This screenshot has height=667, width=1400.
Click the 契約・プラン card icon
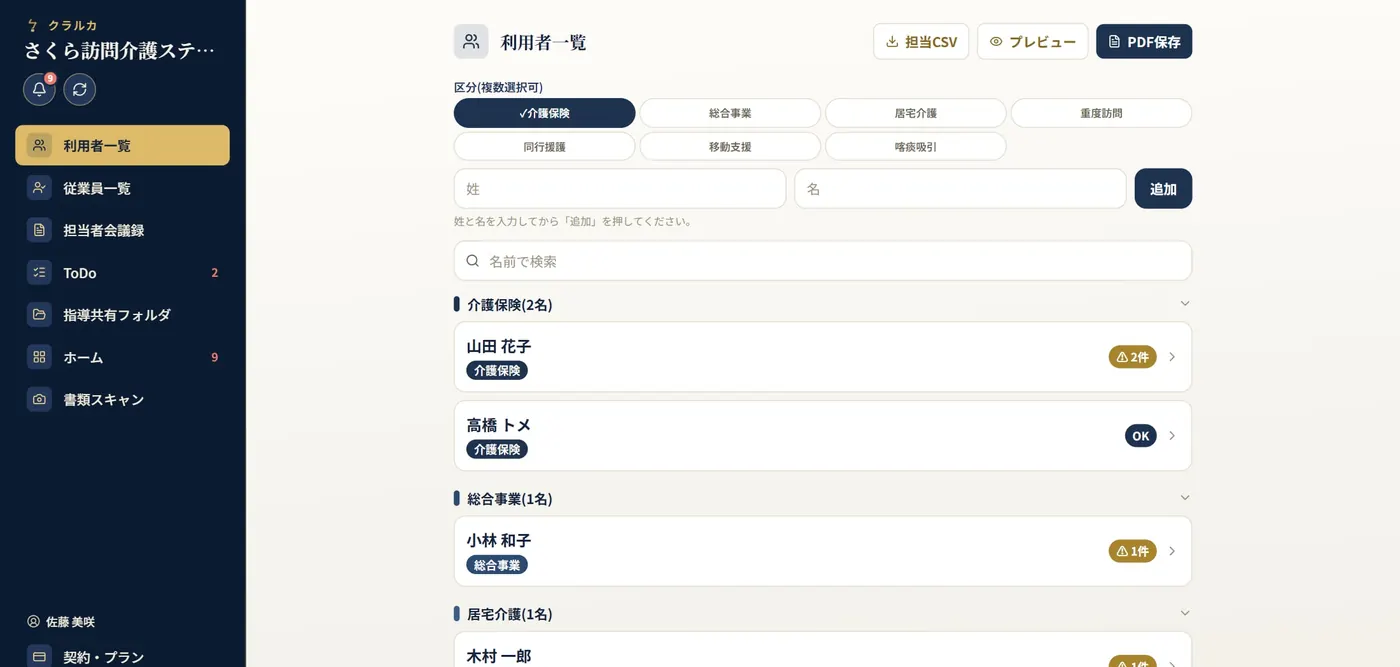pyautogui.click(x=39, y=657)
